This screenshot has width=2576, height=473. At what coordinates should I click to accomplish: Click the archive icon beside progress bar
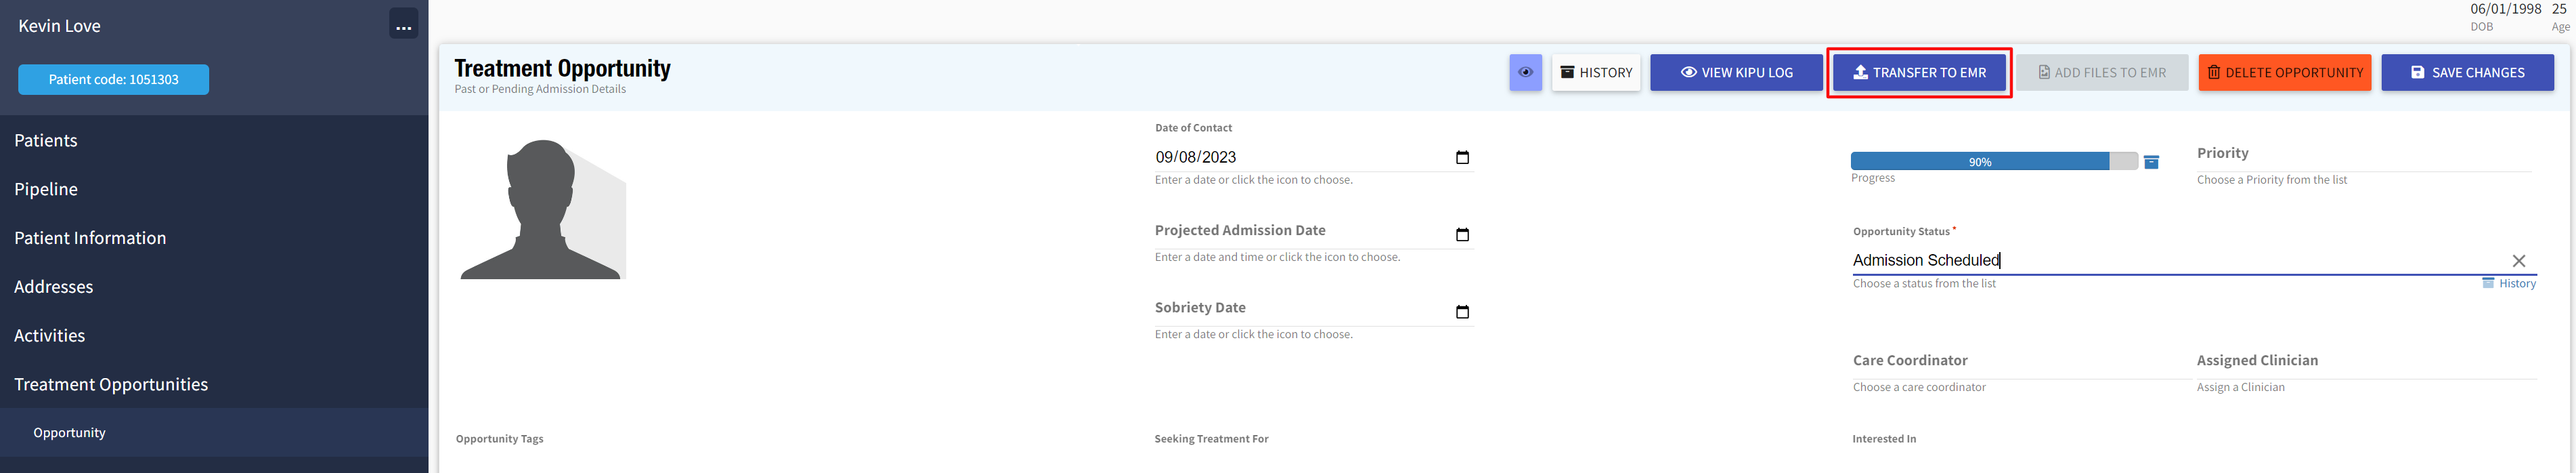click(x=2151, y=162)
